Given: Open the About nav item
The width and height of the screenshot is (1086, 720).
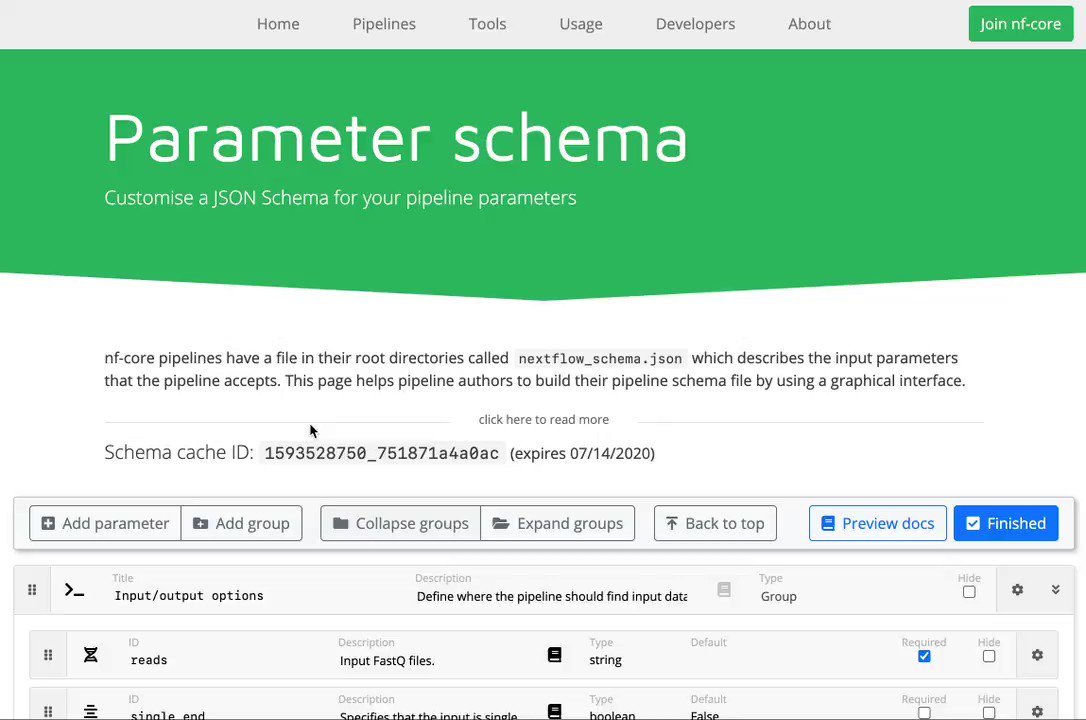Looking at the screenshot, I should [809, 24].
